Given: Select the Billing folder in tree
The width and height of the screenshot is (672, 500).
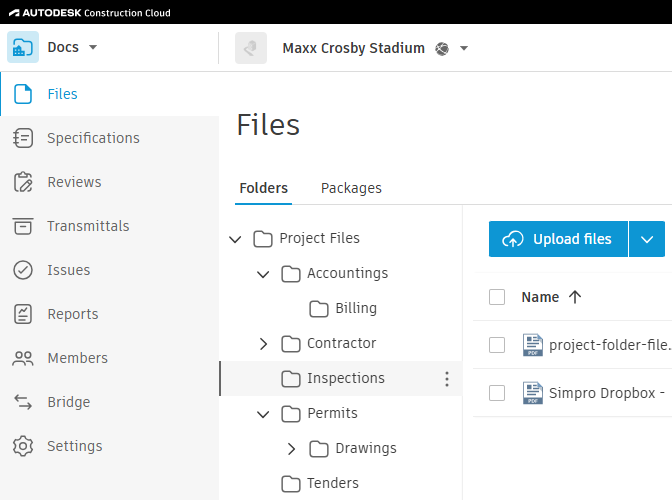Looking at the screenshot, I should point(355,308).
